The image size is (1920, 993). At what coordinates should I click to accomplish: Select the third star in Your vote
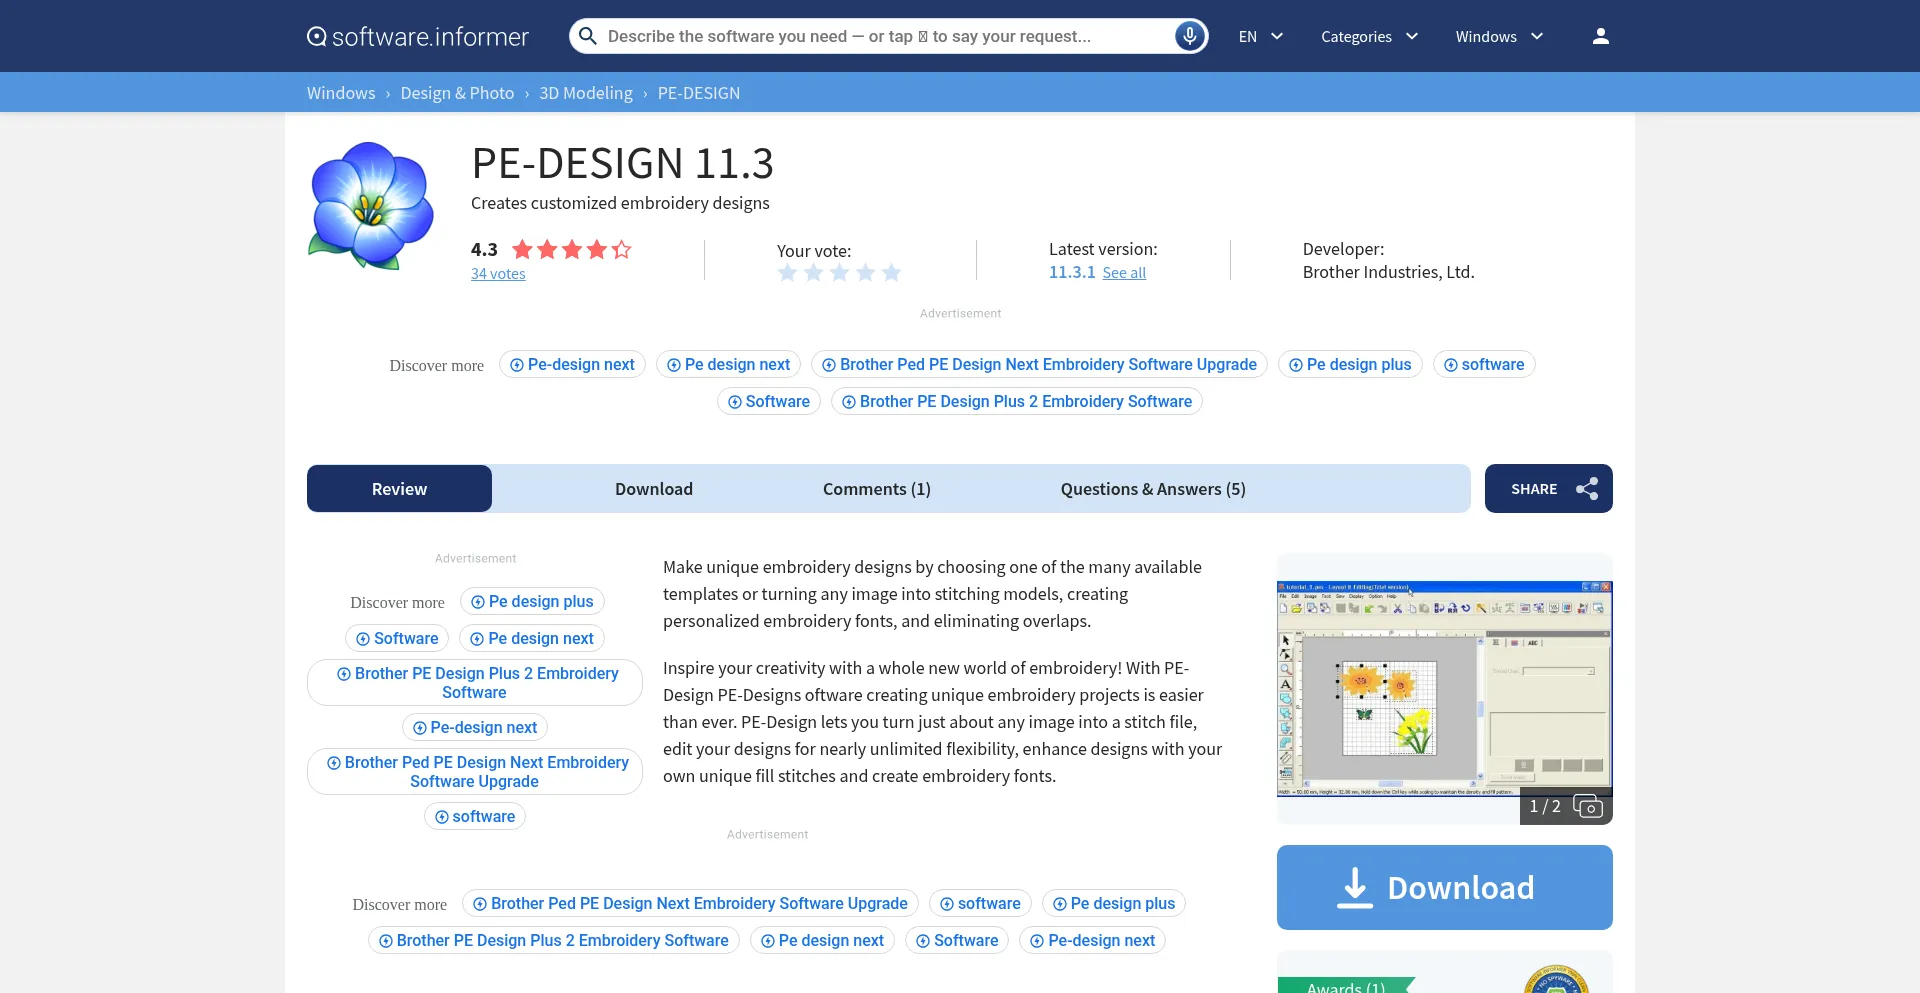coord(840,273)
